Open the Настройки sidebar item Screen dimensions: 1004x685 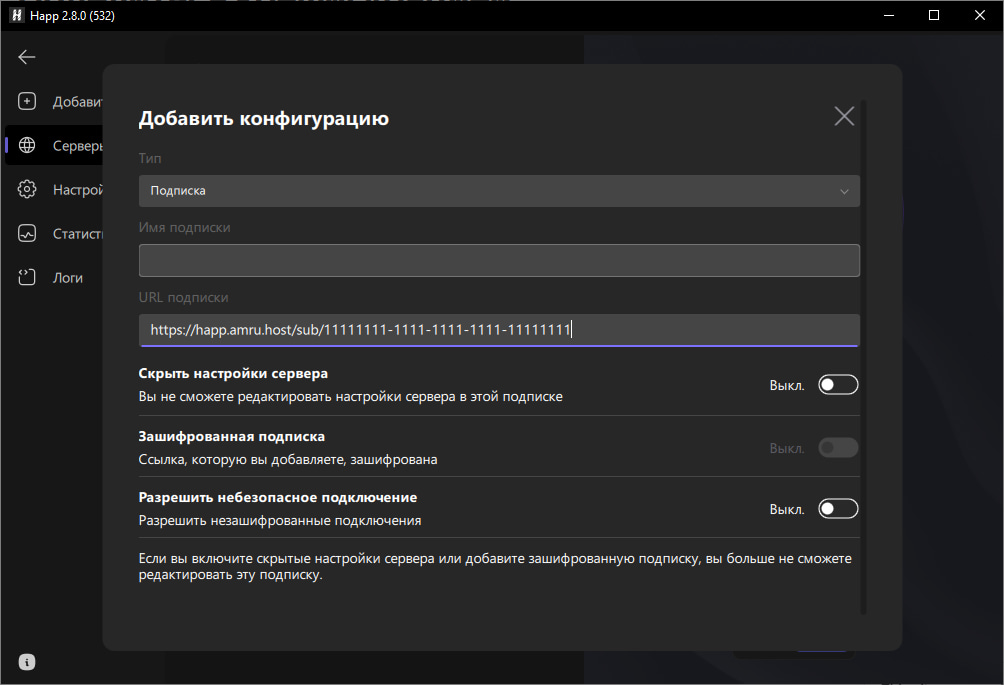click(54, 189)
